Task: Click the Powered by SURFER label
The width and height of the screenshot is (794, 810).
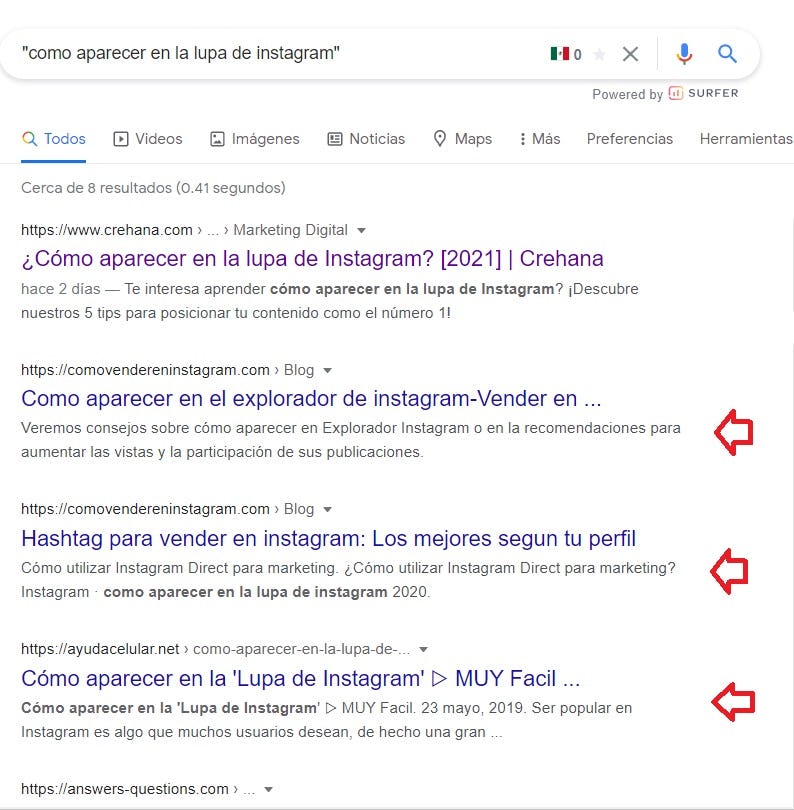Action: tap(665, 94)
